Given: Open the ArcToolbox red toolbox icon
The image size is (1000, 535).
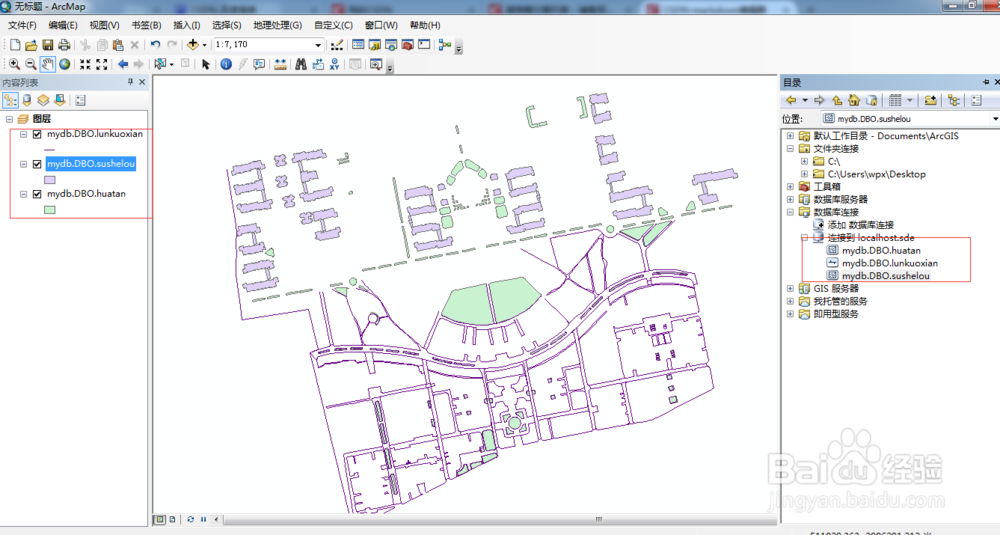Looking at the screenshot, I should tap(408, 45).
